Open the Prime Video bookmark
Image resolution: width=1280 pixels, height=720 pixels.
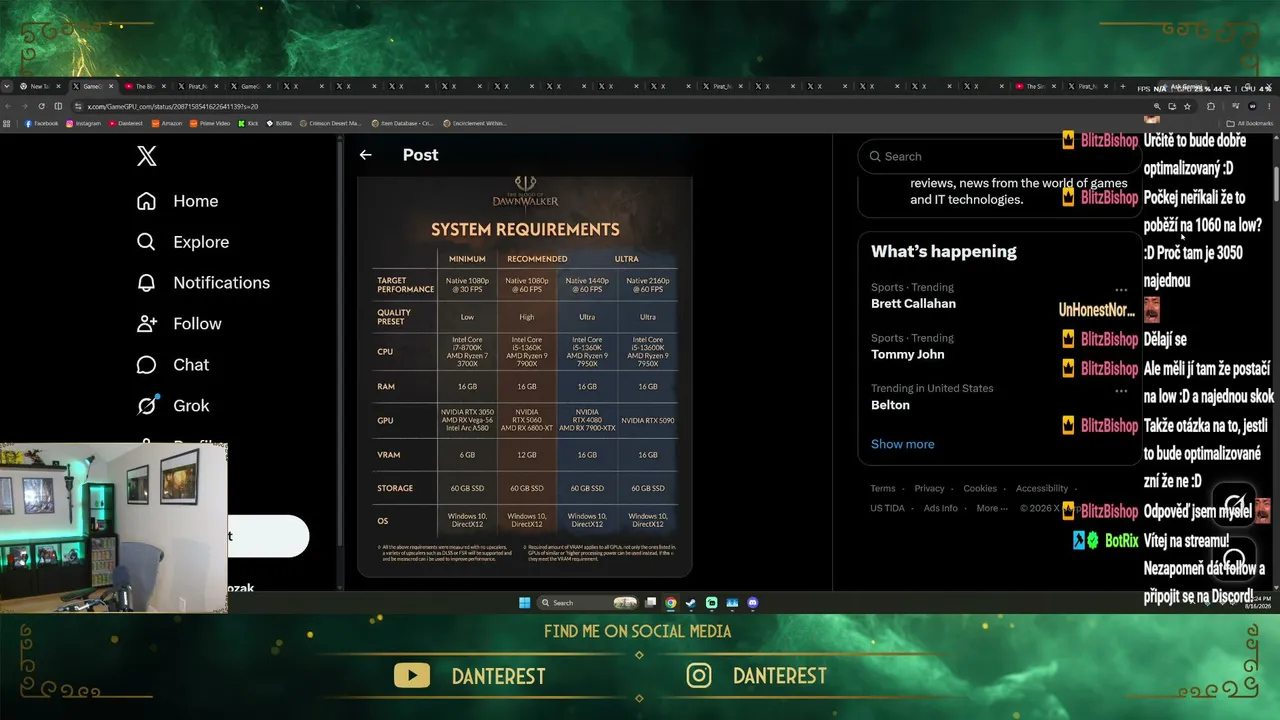click(210, 123)
